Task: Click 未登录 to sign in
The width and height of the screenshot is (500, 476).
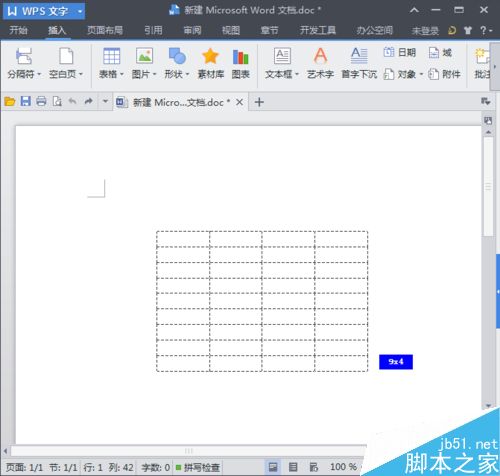Action: pos(425,31)
